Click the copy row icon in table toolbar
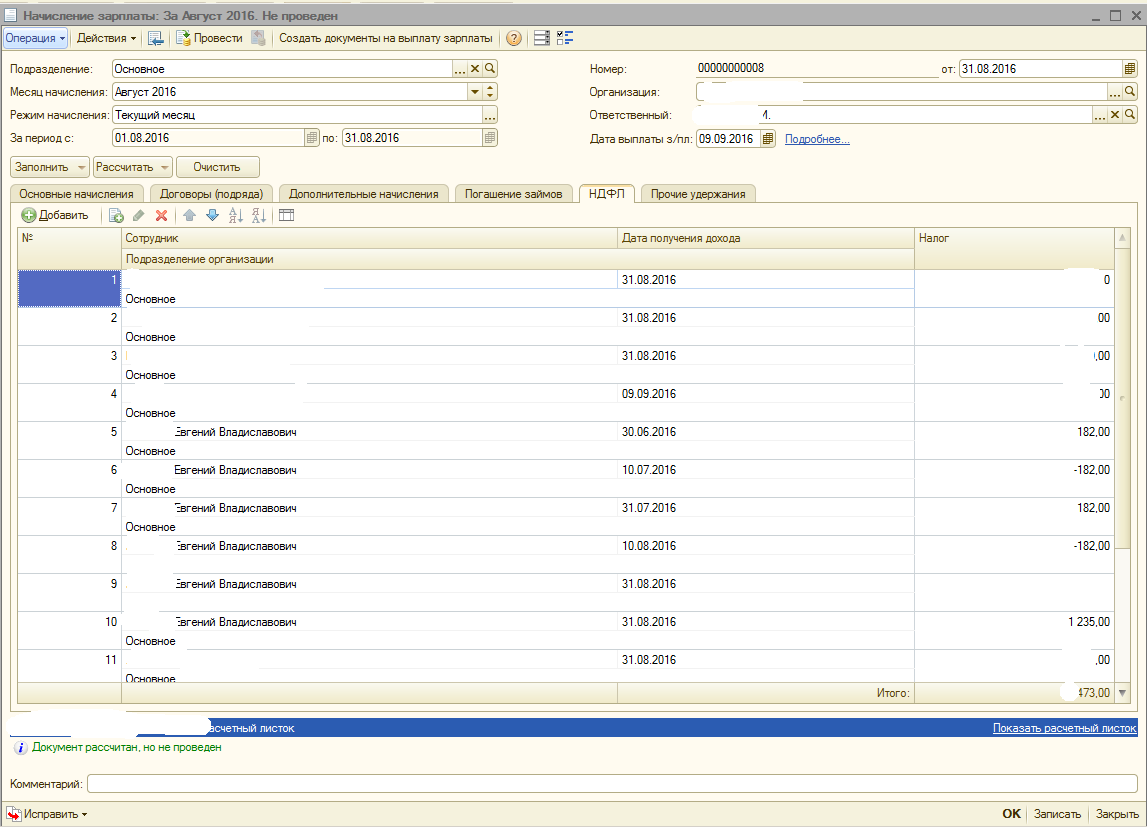 (x=116, y=215)
